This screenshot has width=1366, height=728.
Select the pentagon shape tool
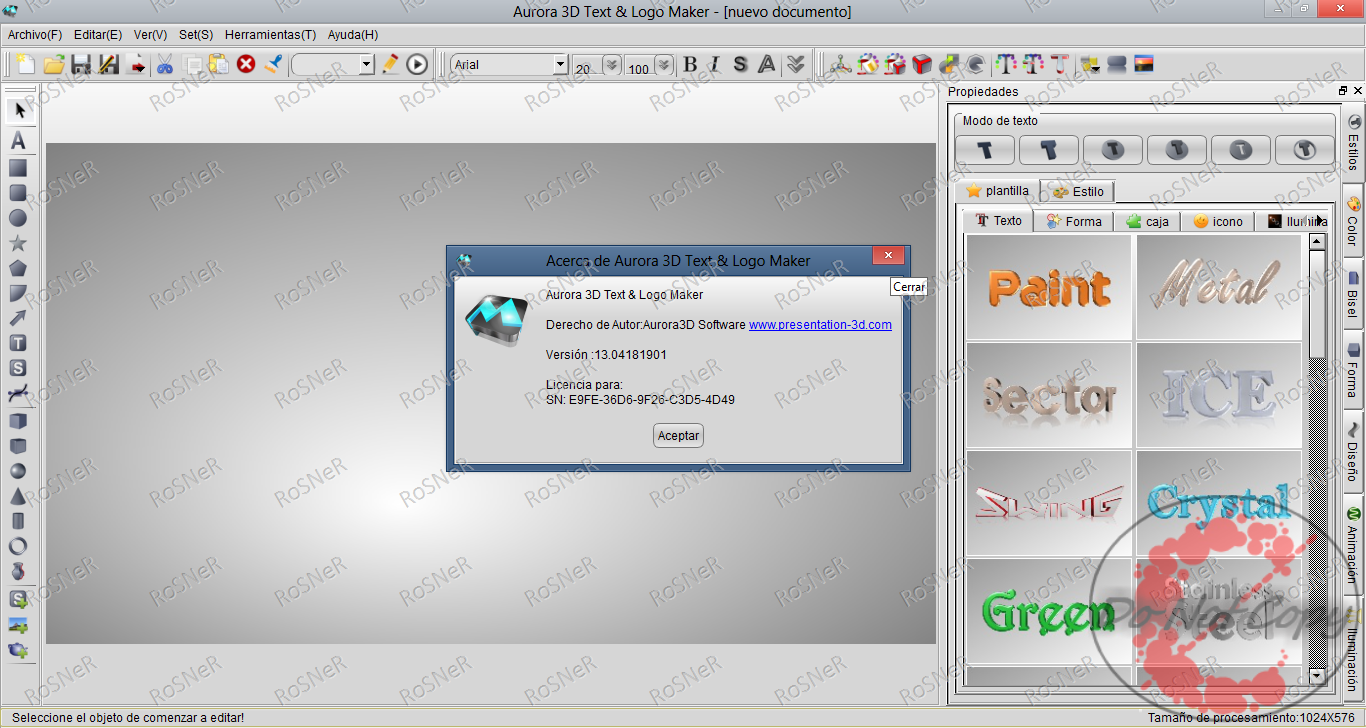(x=18, y=268)
